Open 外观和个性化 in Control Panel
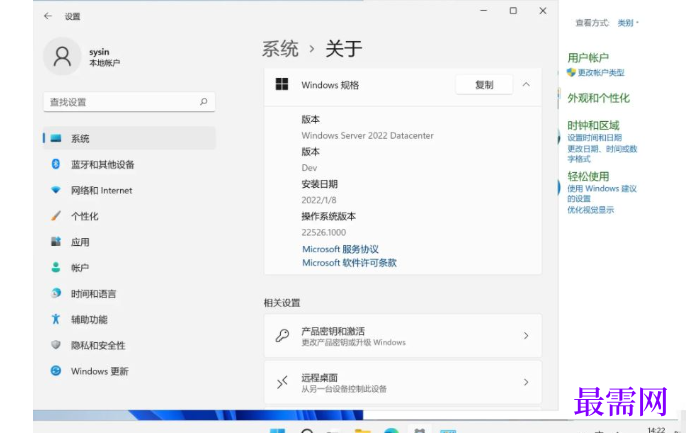Viewport: 686px width, 433px height. click(598, 98)
